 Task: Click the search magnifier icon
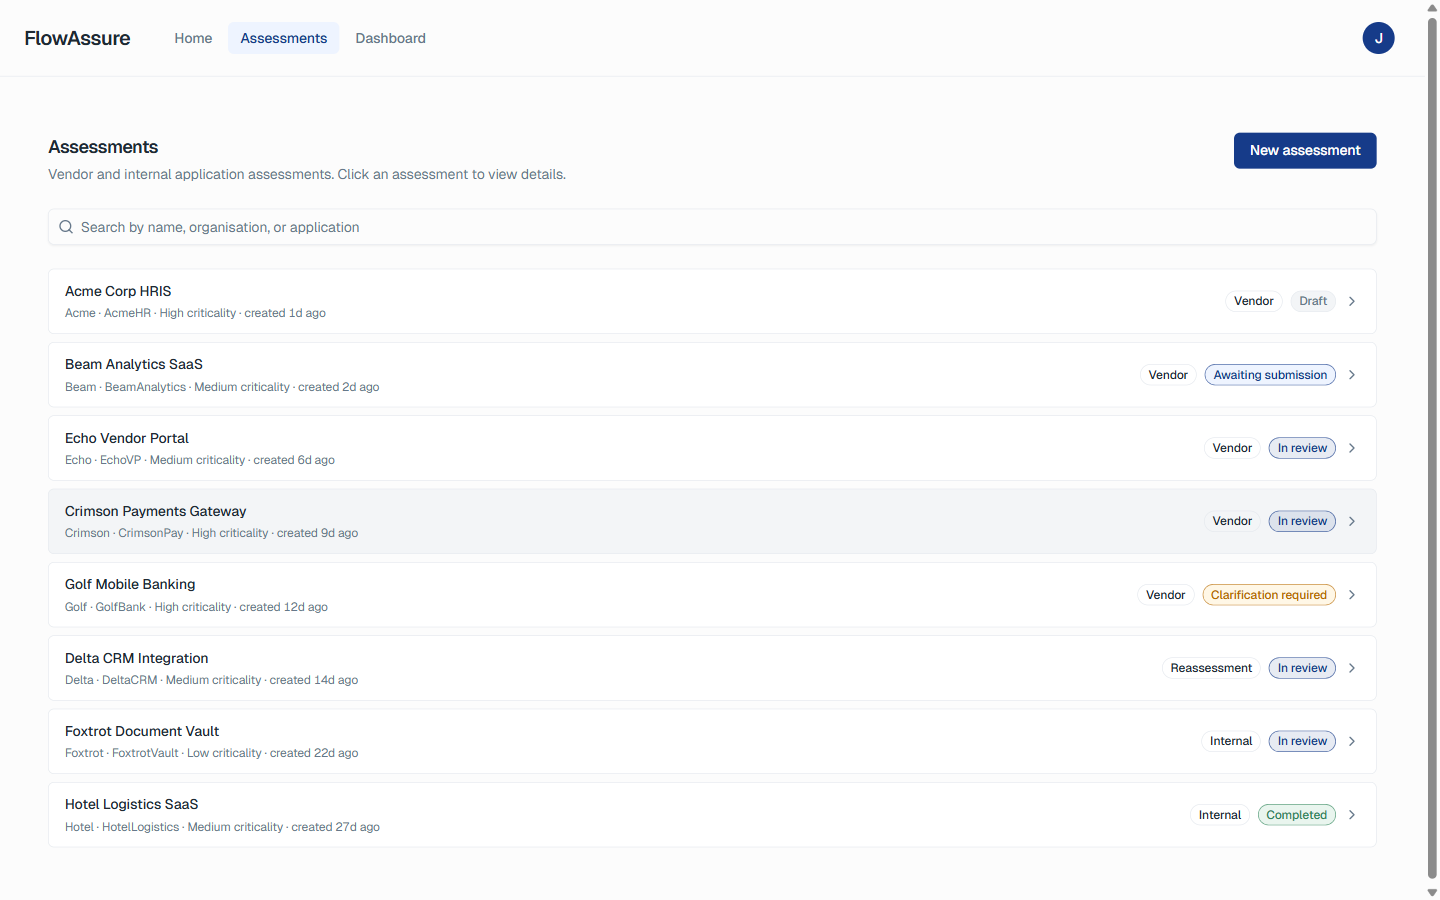coord(66,227)
